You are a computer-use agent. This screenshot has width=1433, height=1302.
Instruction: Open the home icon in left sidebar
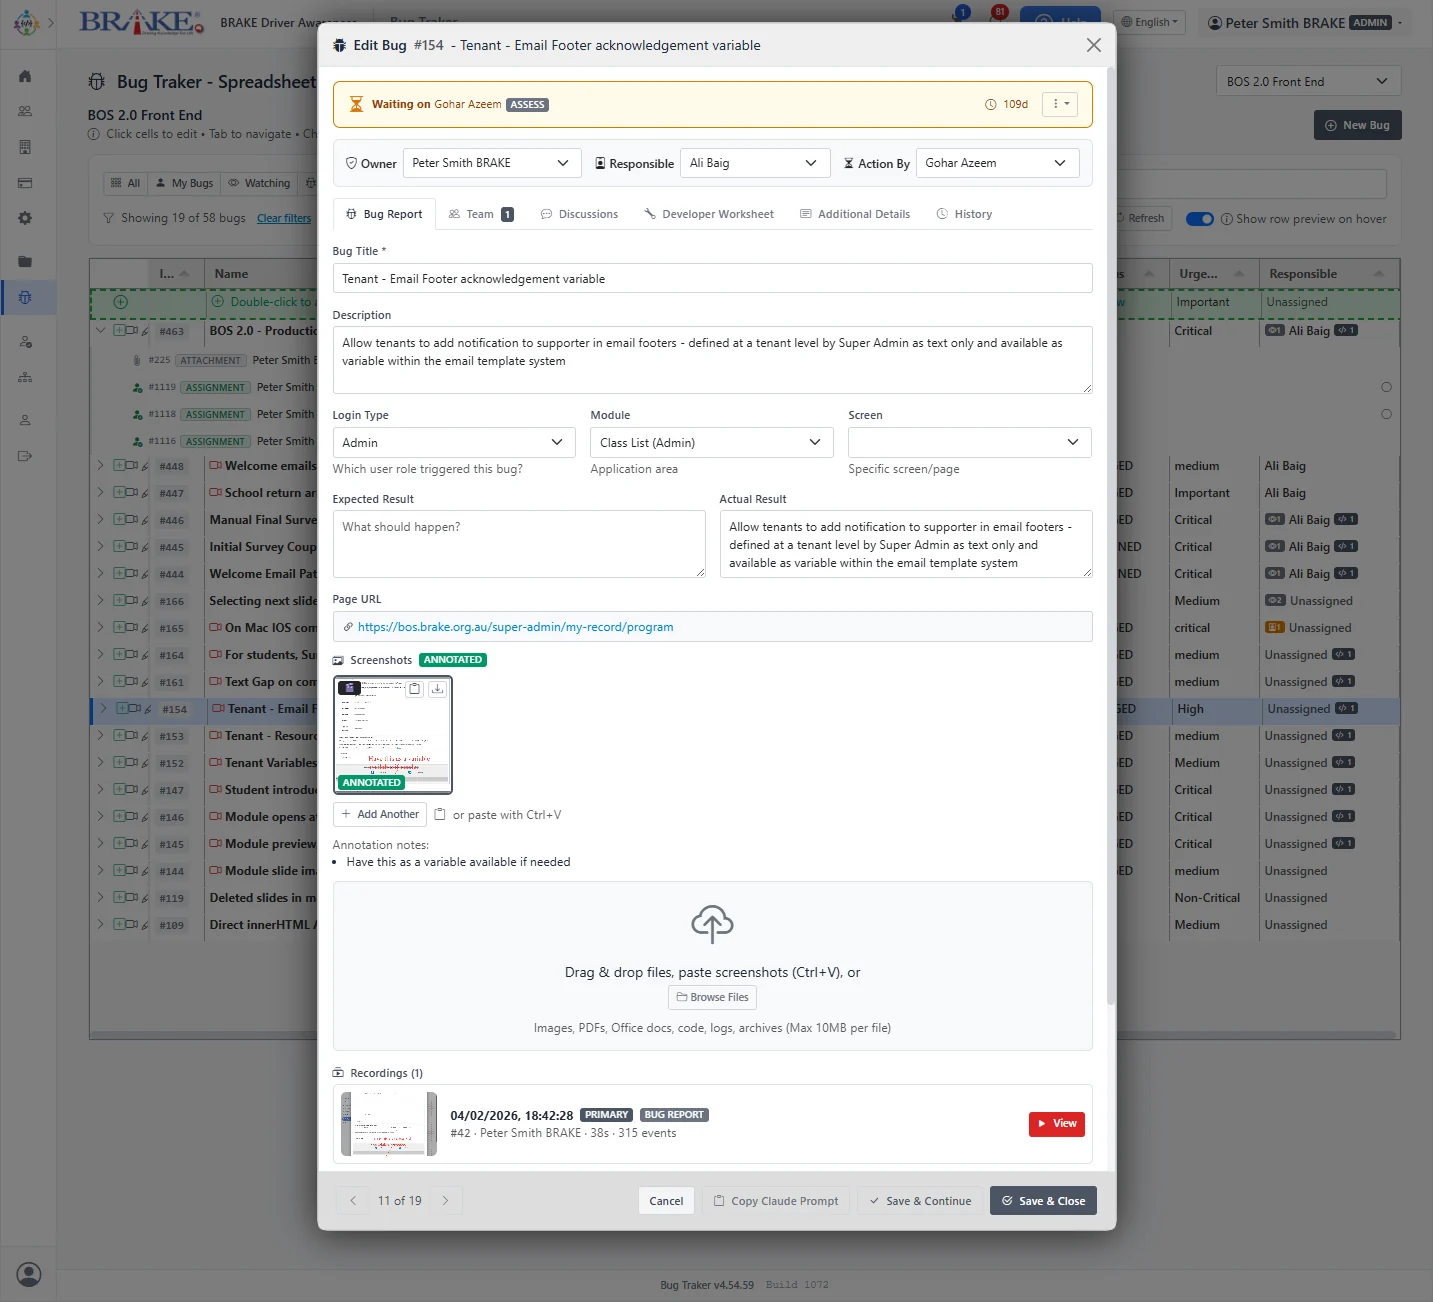pos(25,76)
